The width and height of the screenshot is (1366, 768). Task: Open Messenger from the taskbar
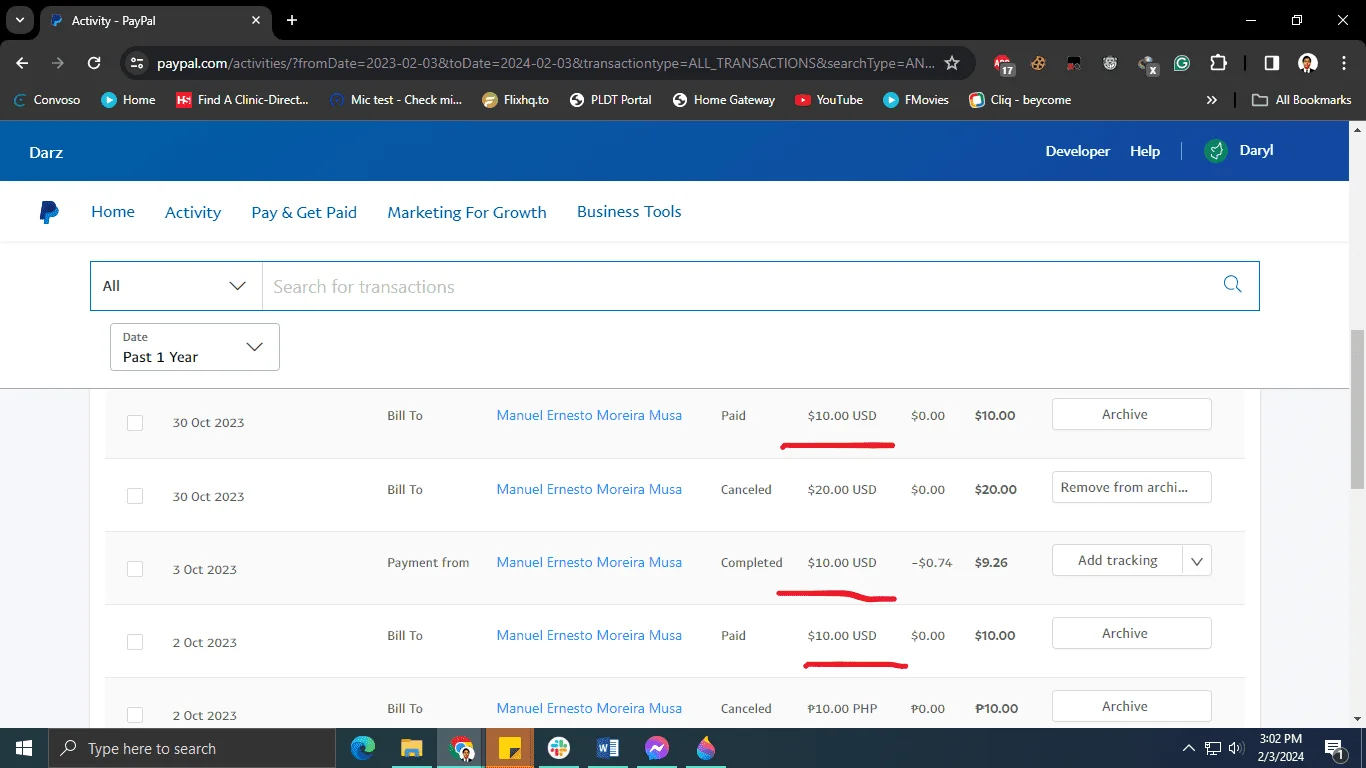(656, 748)
